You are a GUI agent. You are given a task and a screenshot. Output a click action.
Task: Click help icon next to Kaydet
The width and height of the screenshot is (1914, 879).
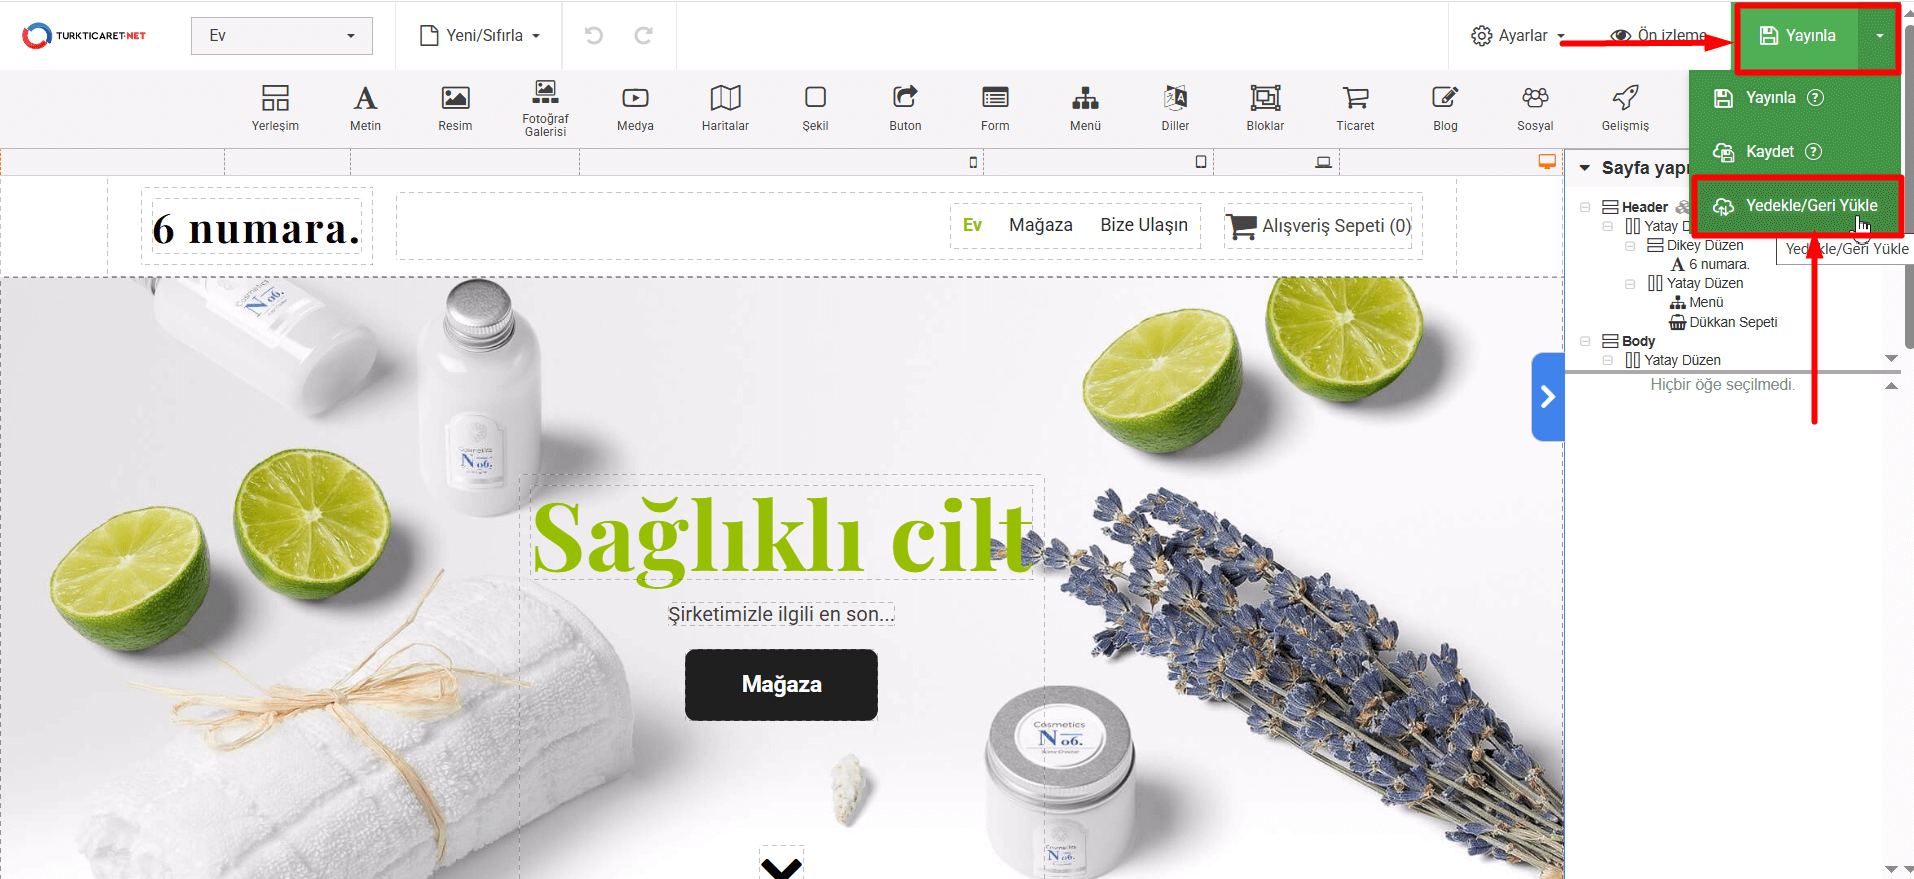click(1813, 151)
